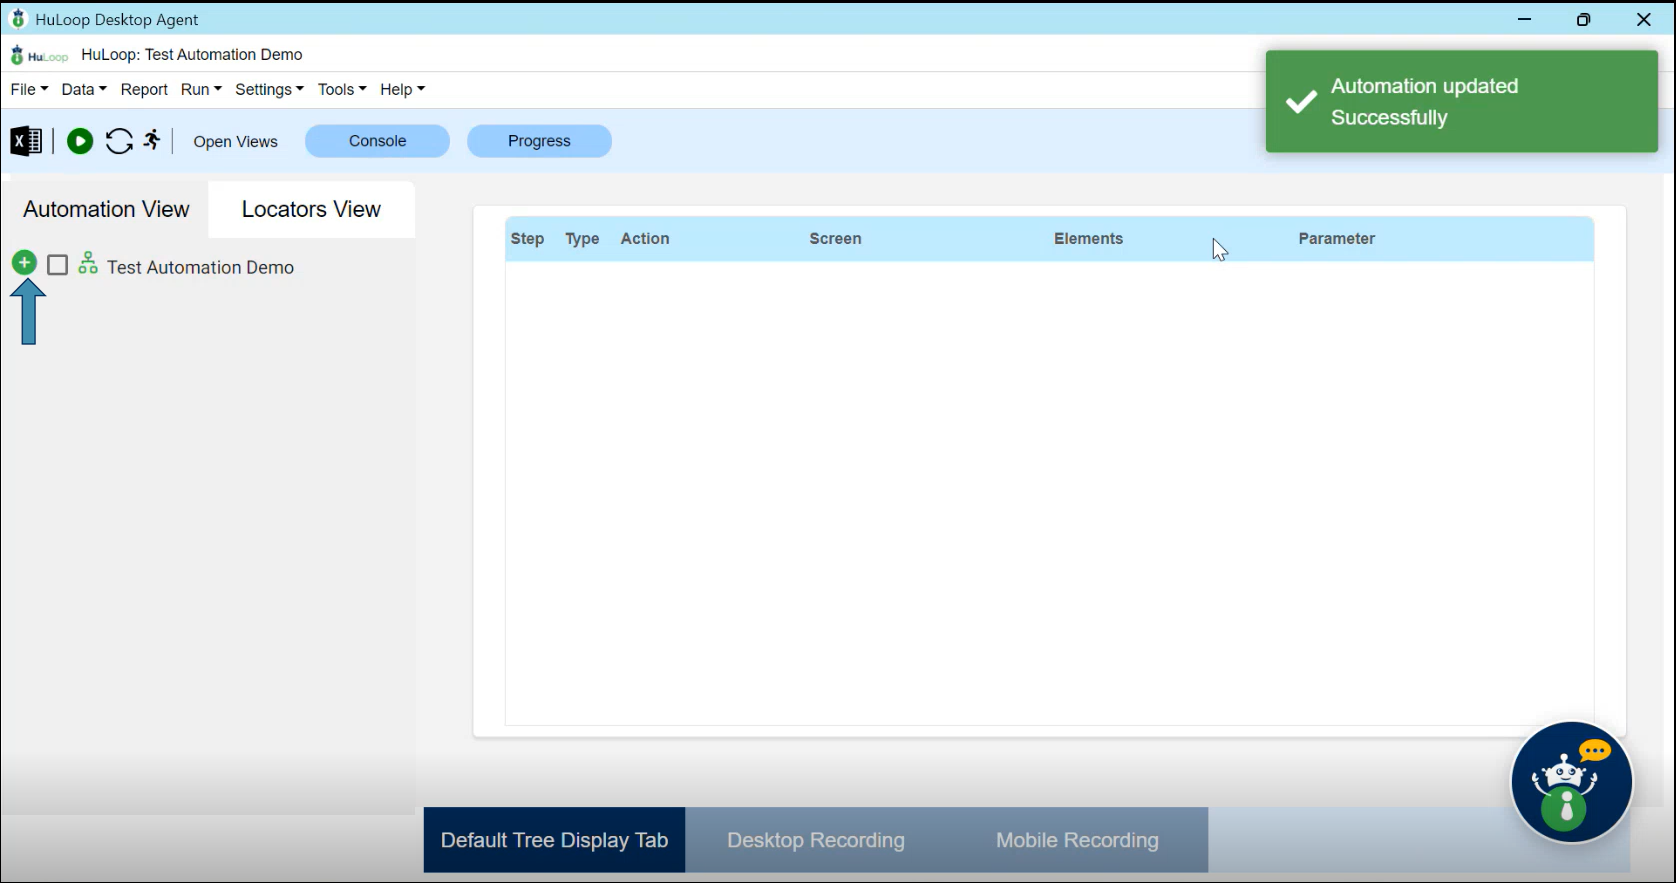The height and width of the screenshot is (883, 1676).
Task: Click the hierarchy icon beside Test Automation Demo
Action: pos(88,264)
